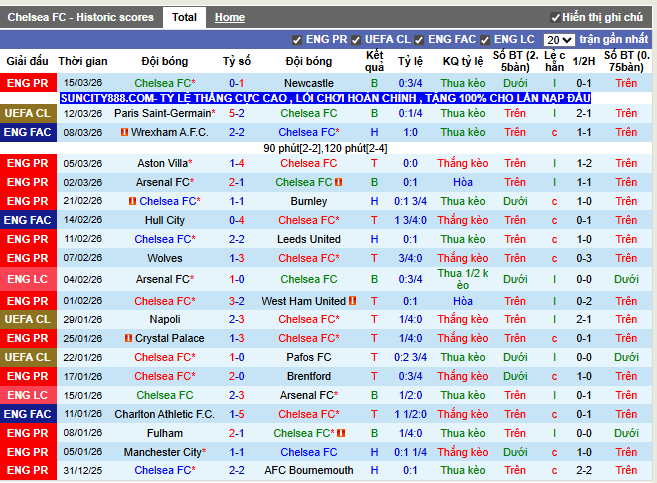Switch to the Home tab

click(x=229, y=17)
